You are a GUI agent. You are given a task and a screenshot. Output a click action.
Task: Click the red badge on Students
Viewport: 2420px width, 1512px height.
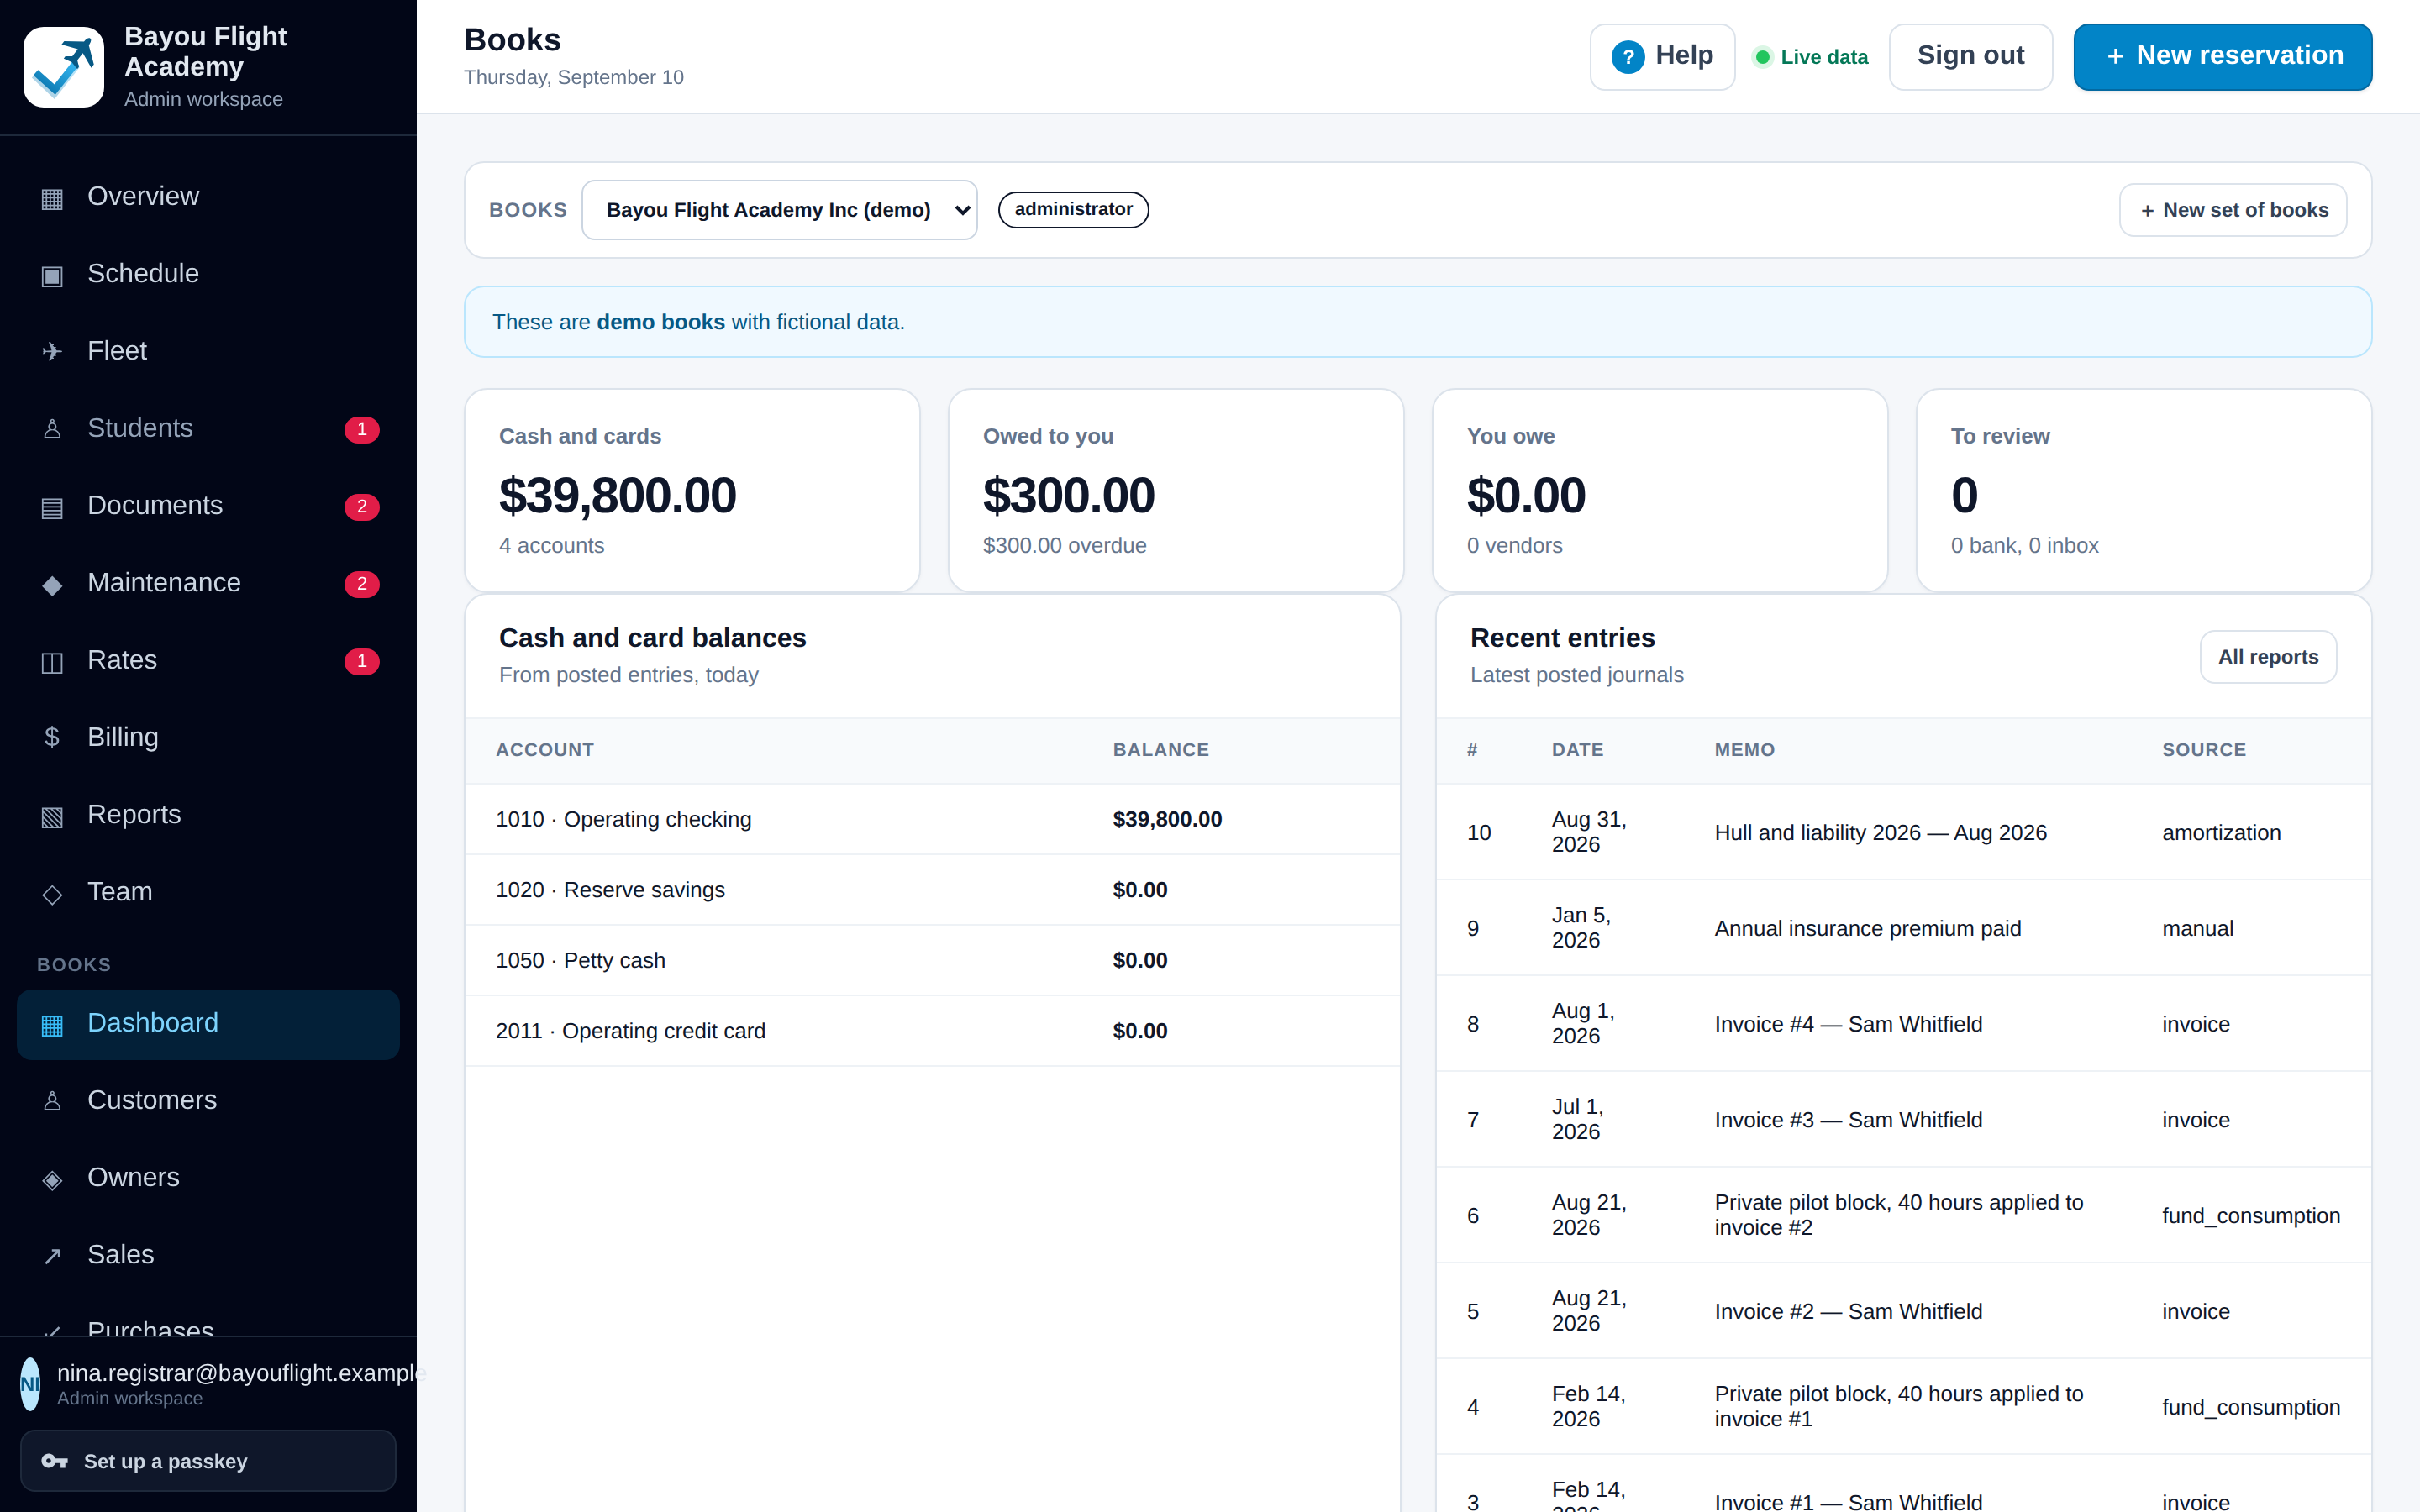[x=362, y=429]
